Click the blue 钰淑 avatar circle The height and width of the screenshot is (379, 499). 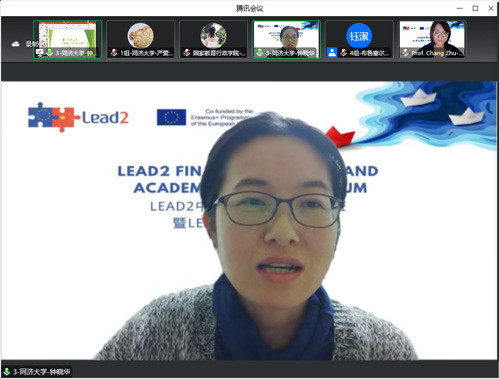(x=359, y=36)
